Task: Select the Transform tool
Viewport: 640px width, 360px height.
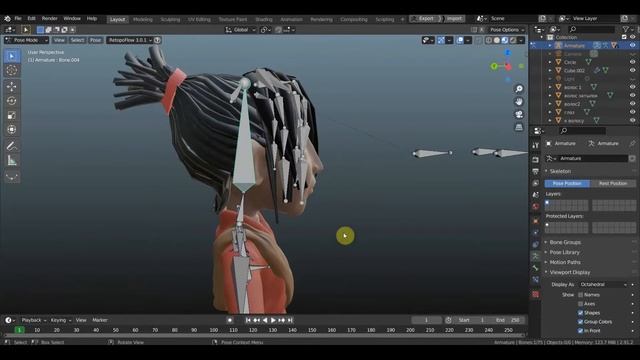Action: click(x=12, y=130)
